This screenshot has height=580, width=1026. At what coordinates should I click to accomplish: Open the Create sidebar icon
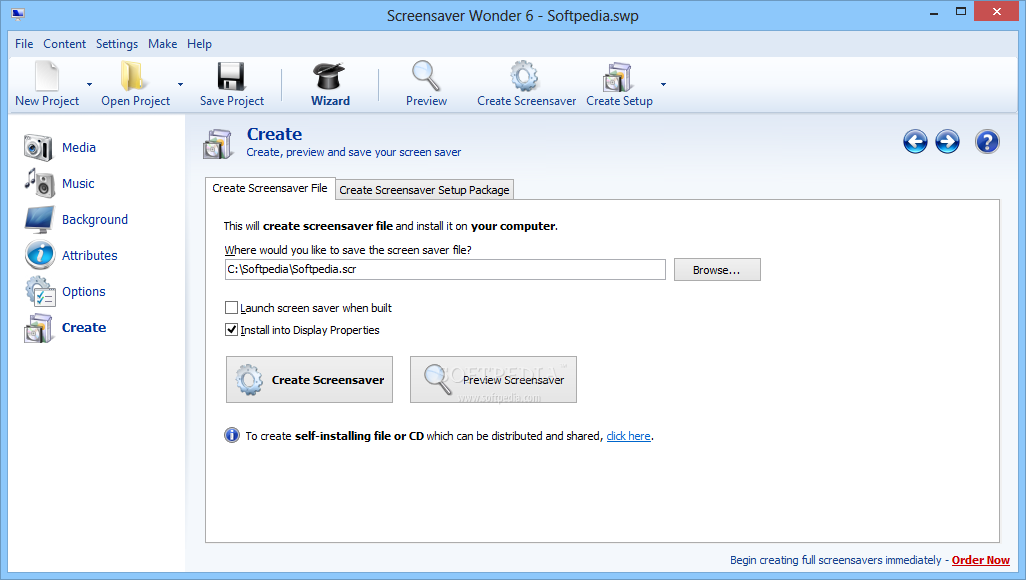click(38, 328)
